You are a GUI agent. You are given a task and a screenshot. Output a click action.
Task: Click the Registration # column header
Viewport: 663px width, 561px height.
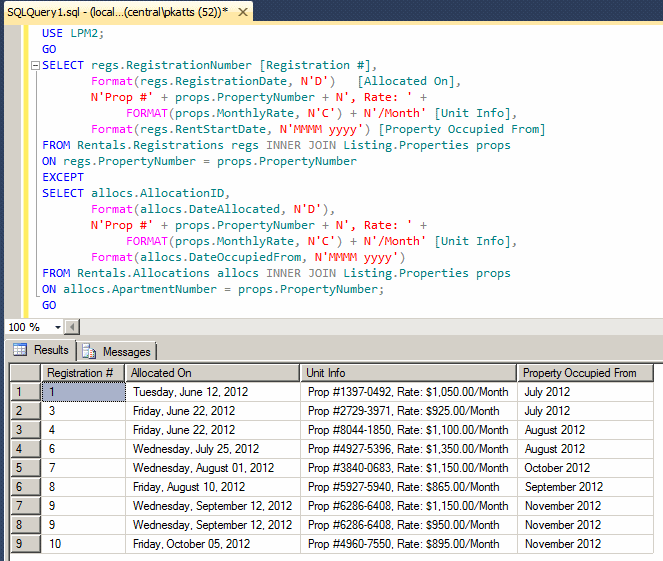(x=83, y=373)
